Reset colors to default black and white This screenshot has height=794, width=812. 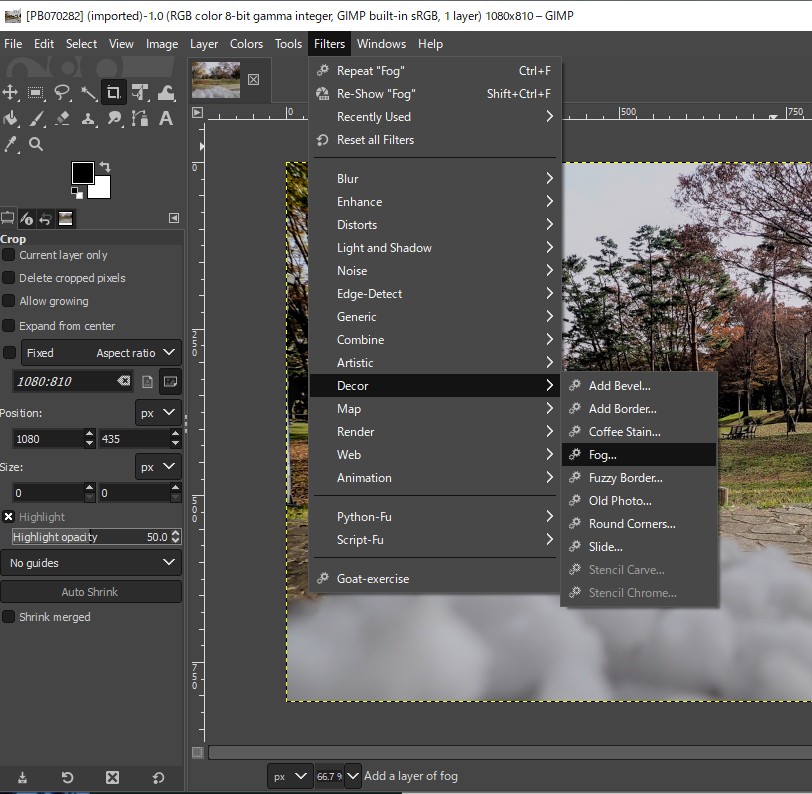pos(77,193)
